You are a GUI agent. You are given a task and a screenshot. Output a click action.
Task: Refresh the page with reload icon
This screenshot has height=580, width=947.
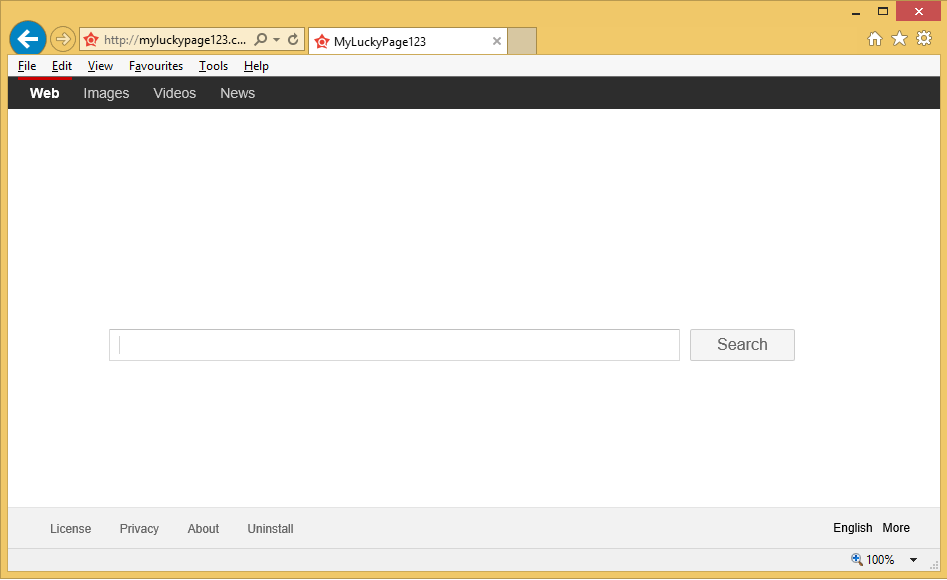tap(293, 40)
